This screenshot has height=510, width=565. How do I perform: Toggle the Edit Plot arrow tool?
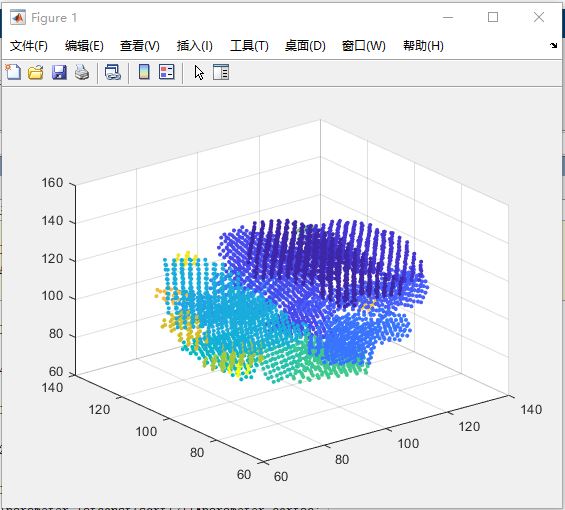(199, 72)
